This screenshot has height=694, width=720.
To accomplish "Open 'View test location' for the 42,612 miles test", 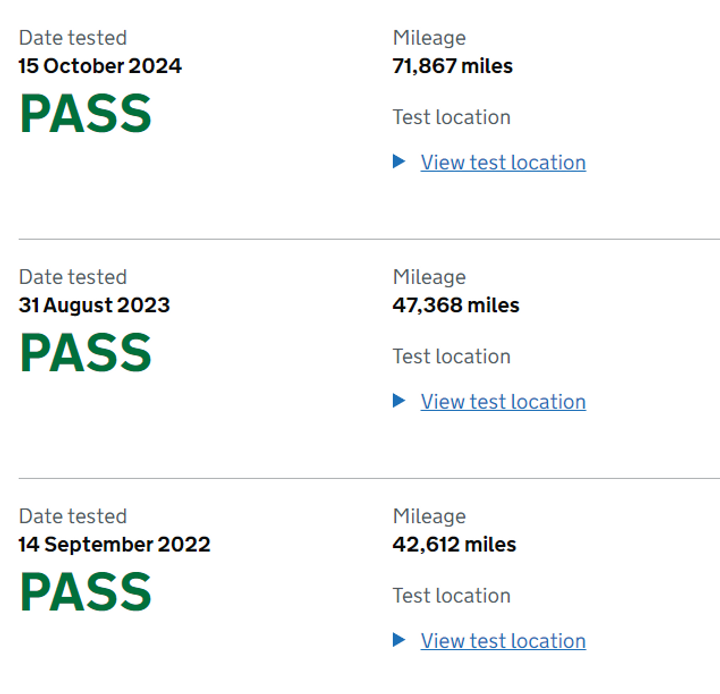I will coord(503,640).
